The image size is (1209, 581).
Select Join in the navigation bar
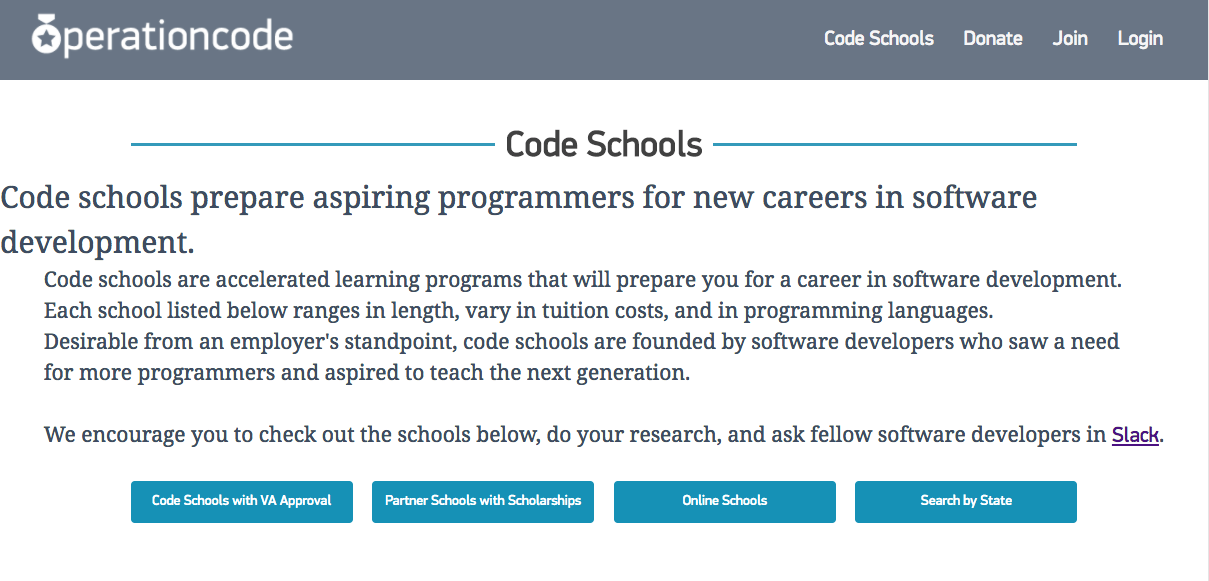[1069, 39]
